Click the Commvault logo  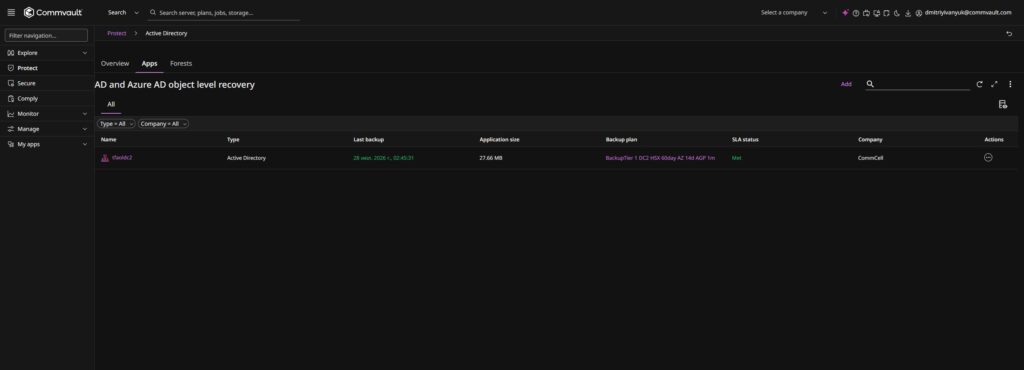pos(53,12)
